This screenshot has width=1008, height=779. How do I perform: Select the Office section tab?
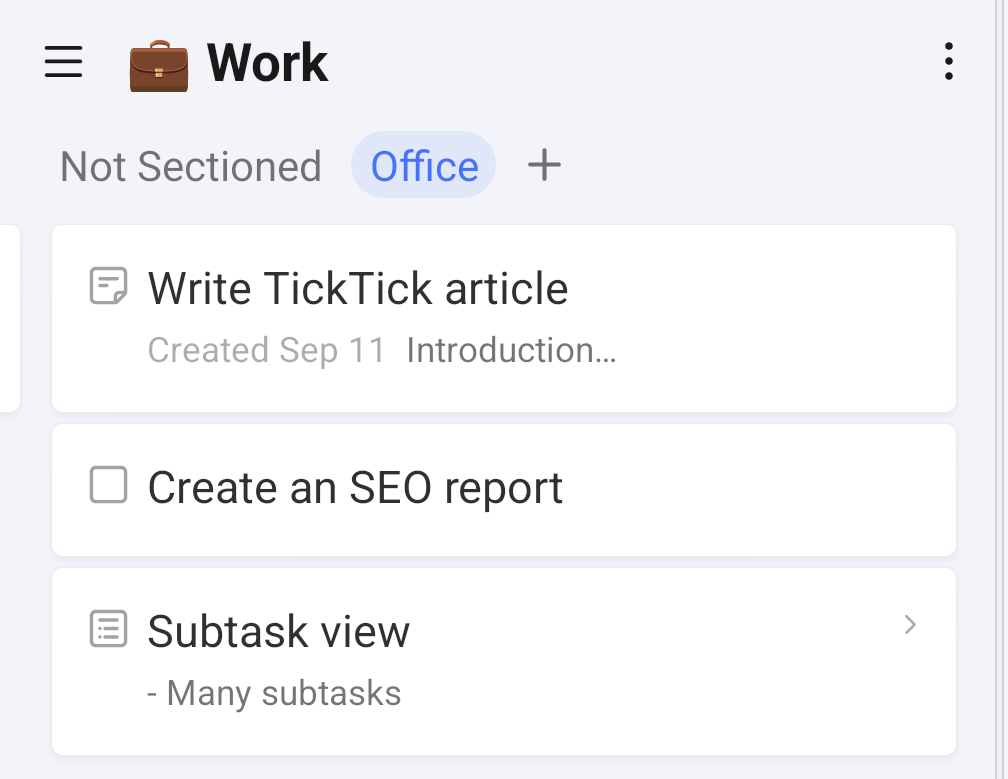(x=424, y=166)
